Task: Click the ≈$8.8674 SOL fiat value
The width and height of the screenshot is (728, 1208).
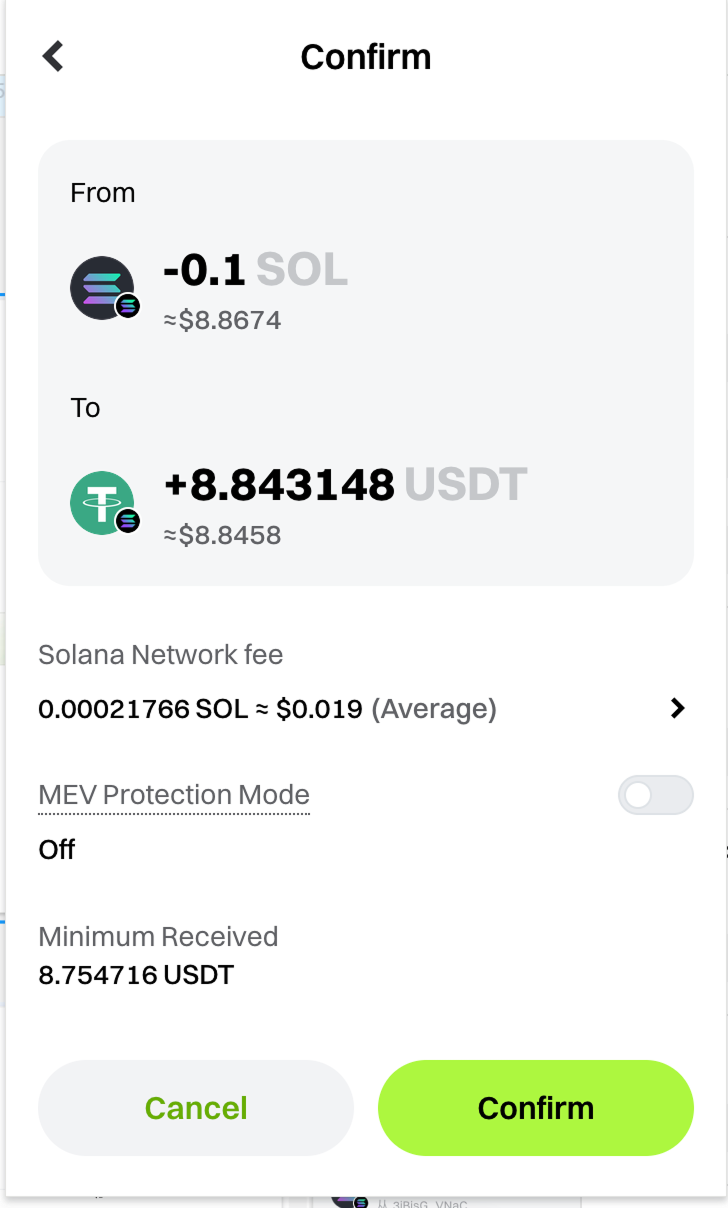Action: coord(222,321)
